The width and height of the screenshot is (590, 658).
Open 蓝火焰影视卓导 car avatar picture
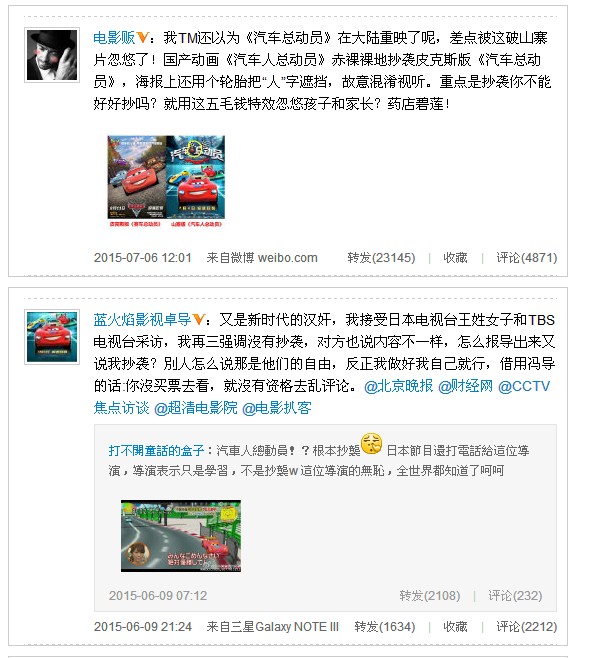click(52, 337)
